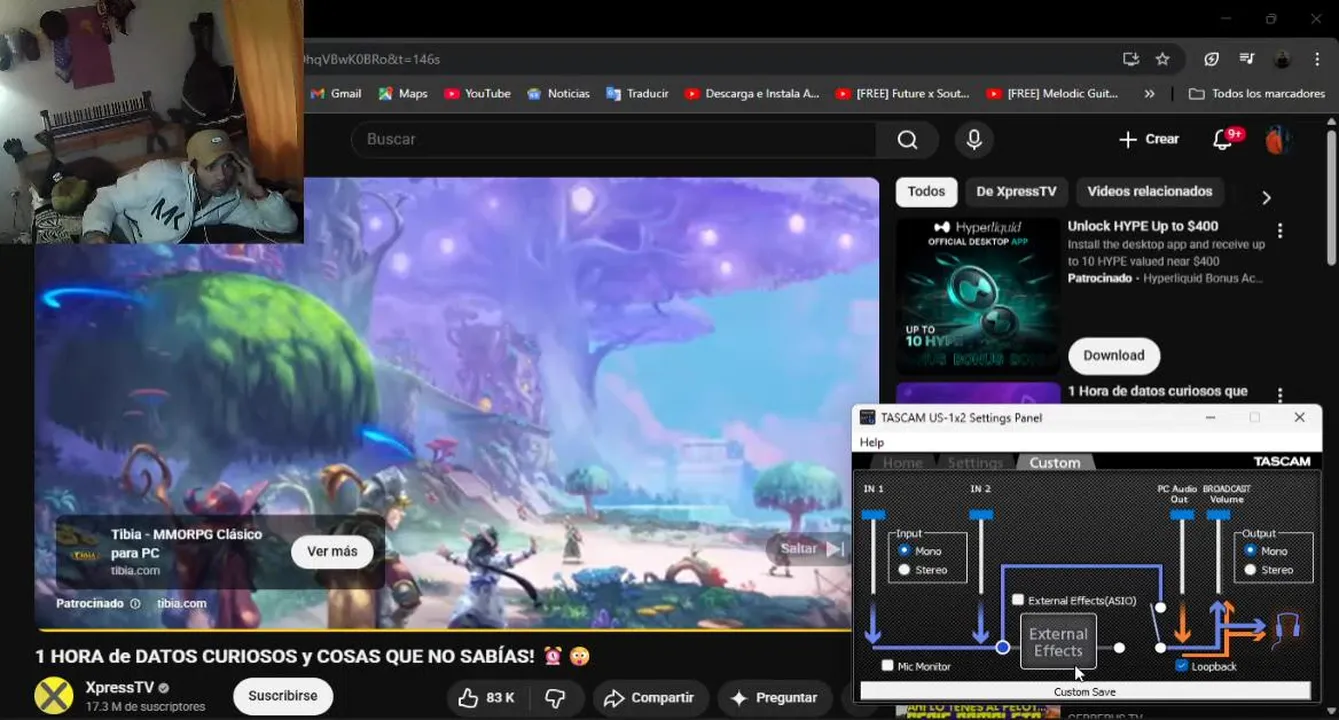
Task: Start voice search with the microphone icon
Action: pos(974,140)
